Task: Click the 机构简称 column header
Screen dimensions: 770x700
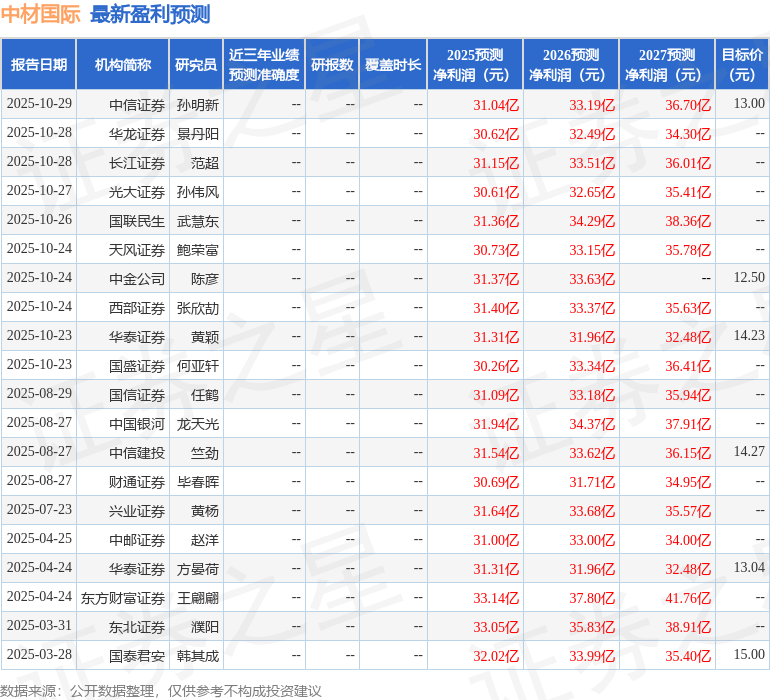Action: pyautogui.click(x=122, y=65)
